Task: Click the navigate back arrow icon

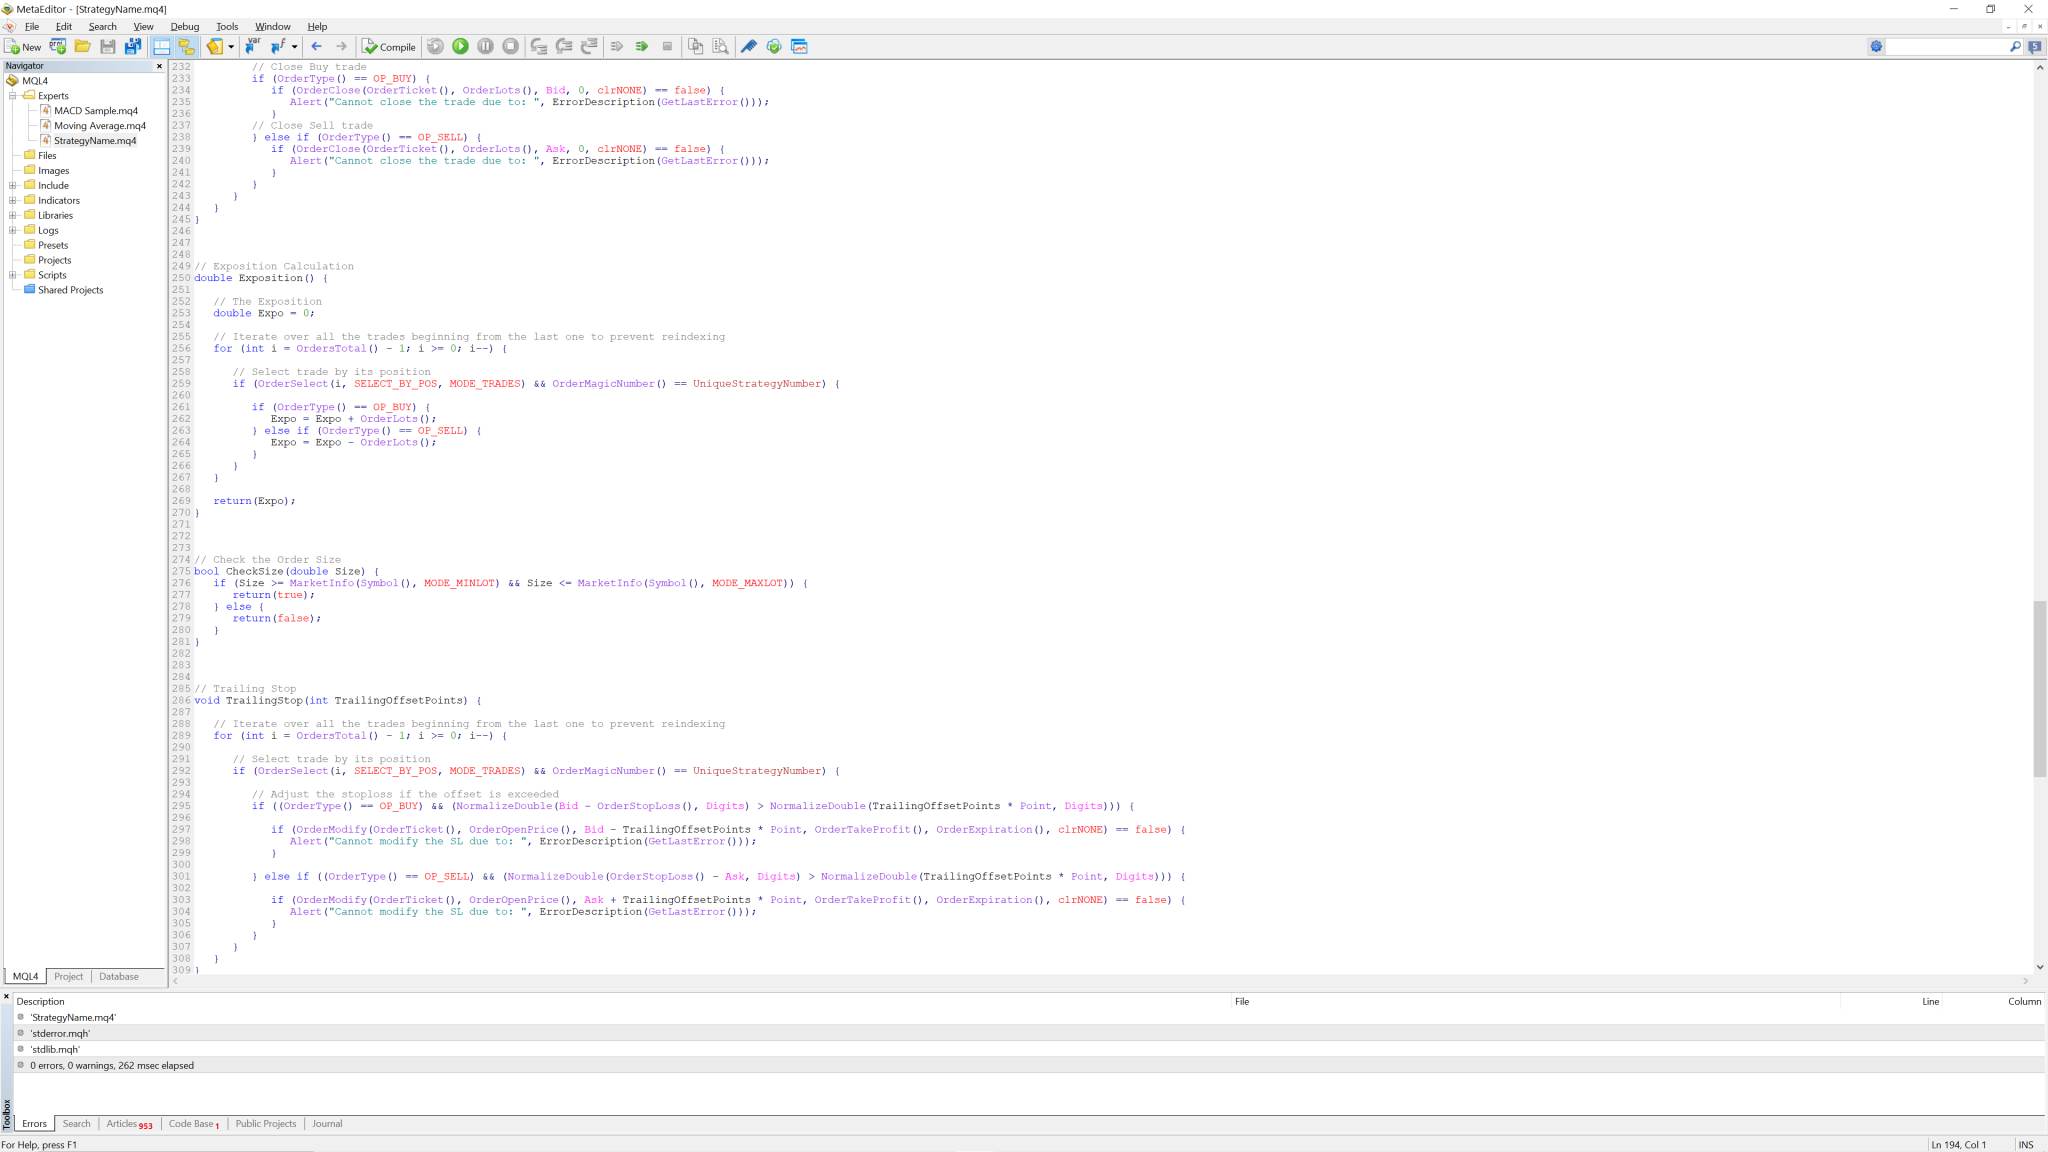Action: 317,46
